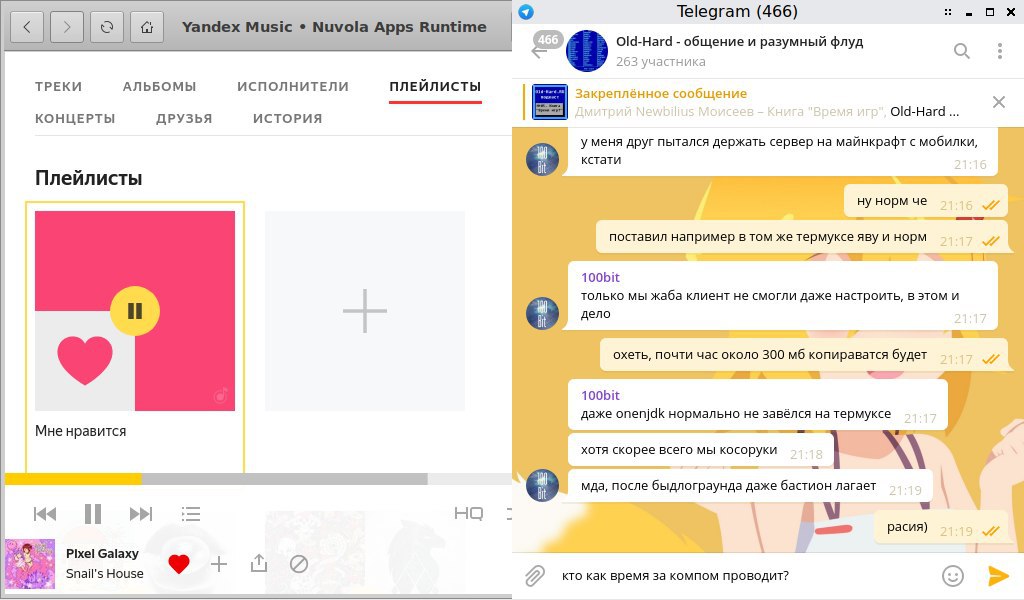Skip to next track
This screenshot has height=600, width=1024.
[140, 514]
